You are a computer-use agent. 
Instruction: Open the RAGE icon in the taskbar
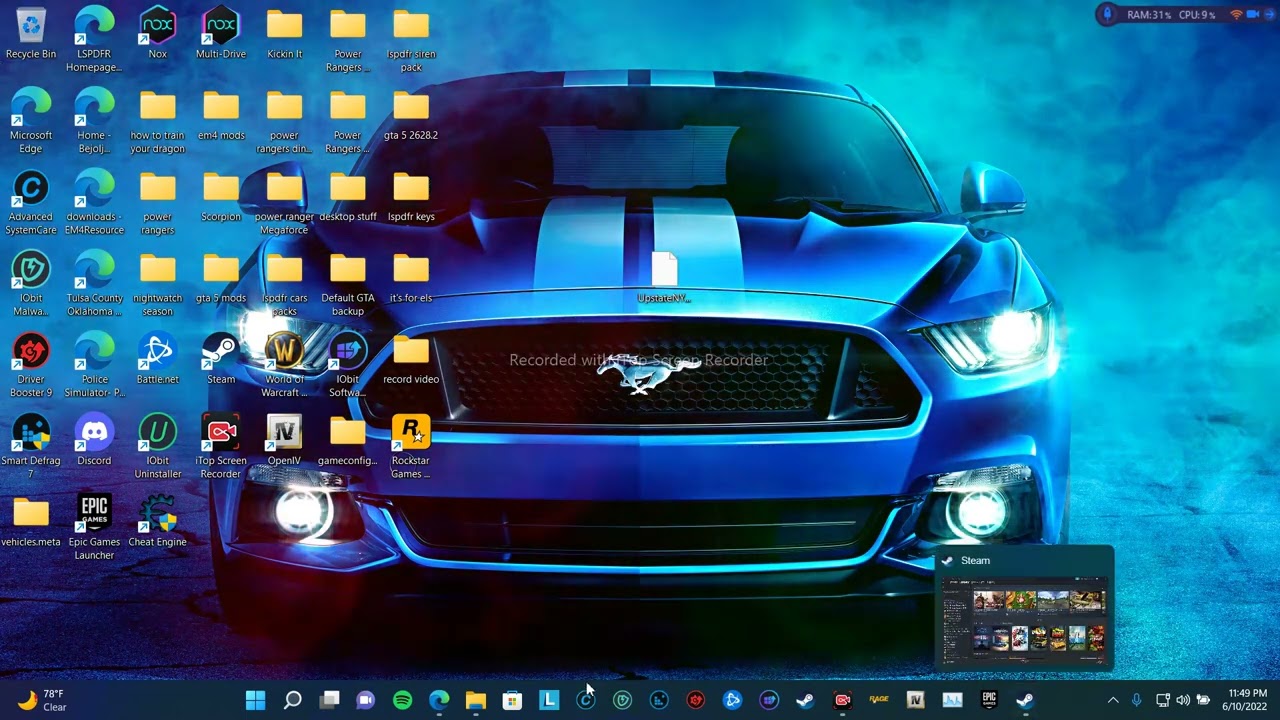879,700
